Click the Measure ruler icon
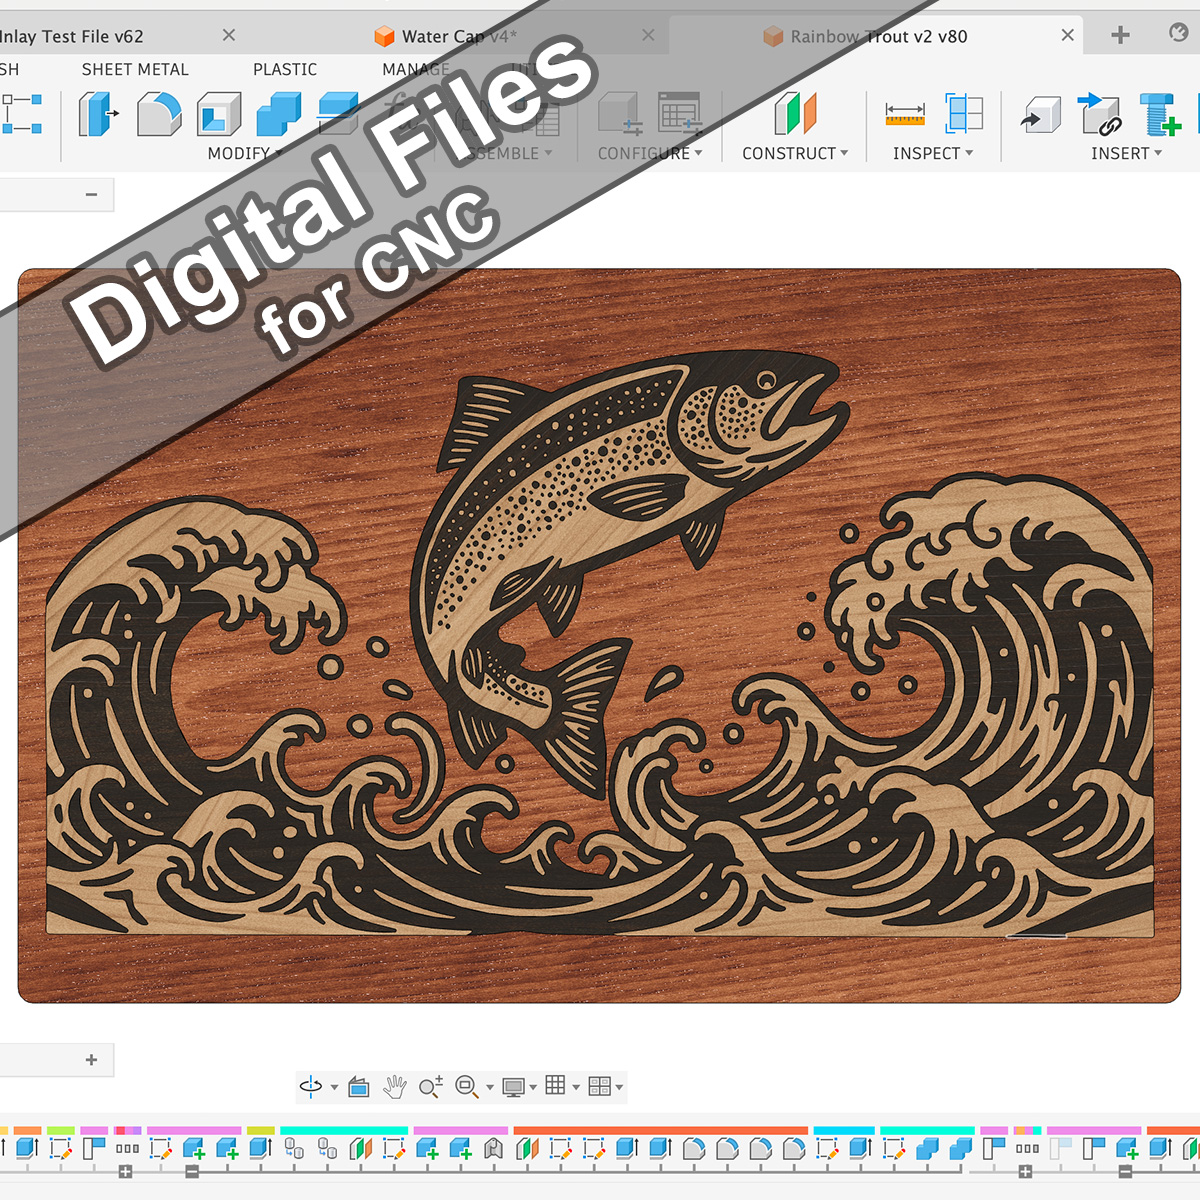 click(x=905, y=114)
